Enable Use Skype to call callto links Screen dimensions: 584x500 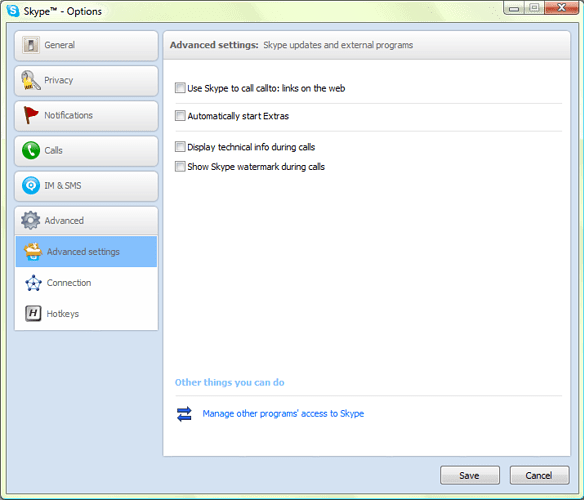180,88
